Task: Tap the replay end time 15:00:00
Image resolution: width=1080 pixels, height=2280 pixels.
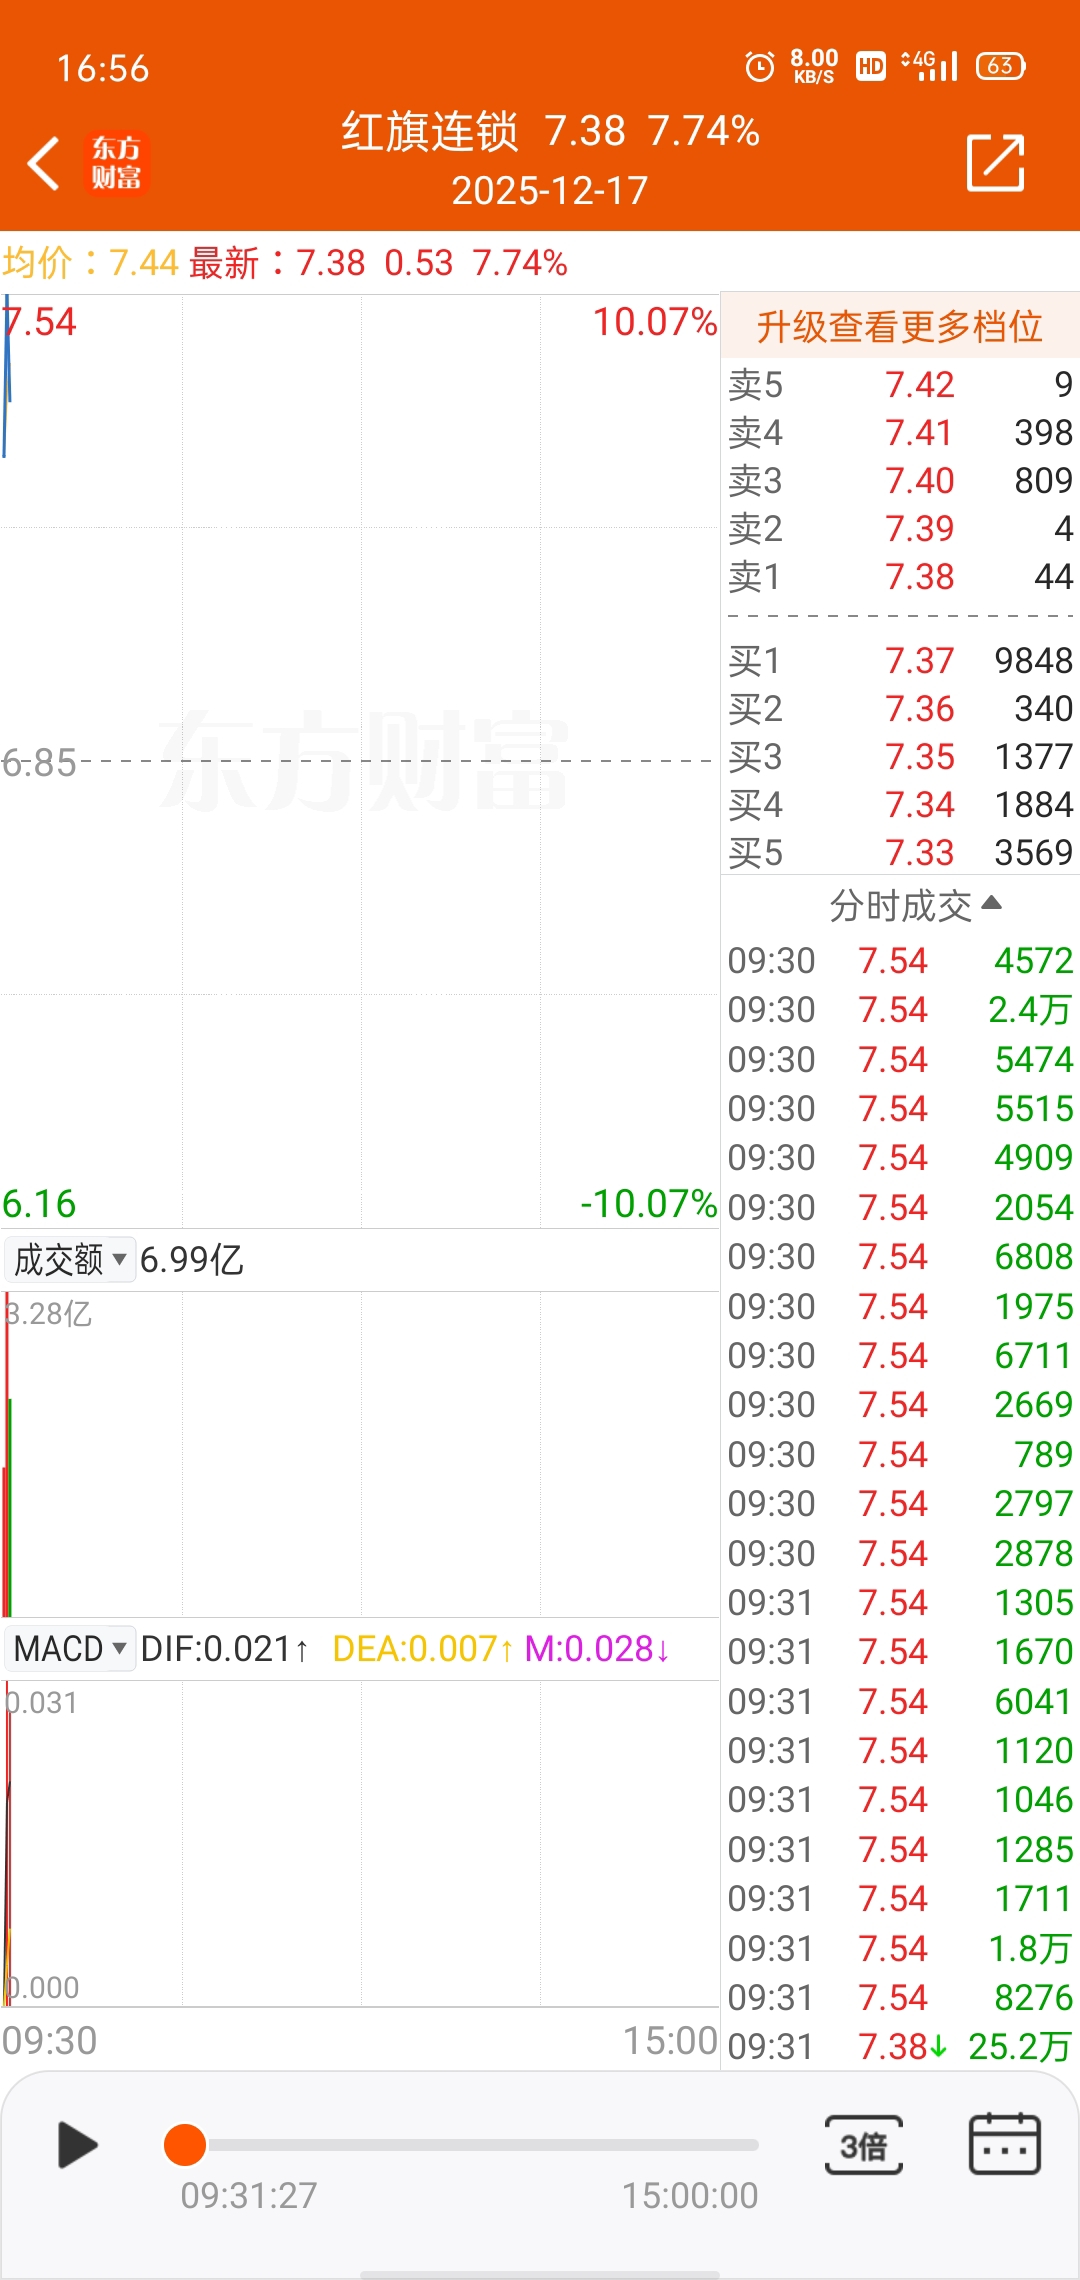Action: [x=690, y=2196]
